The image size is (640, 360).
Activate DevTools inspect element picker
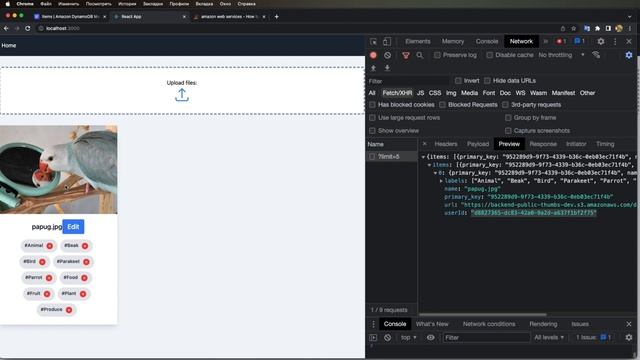pyautogui.click(x=373, y=42)
